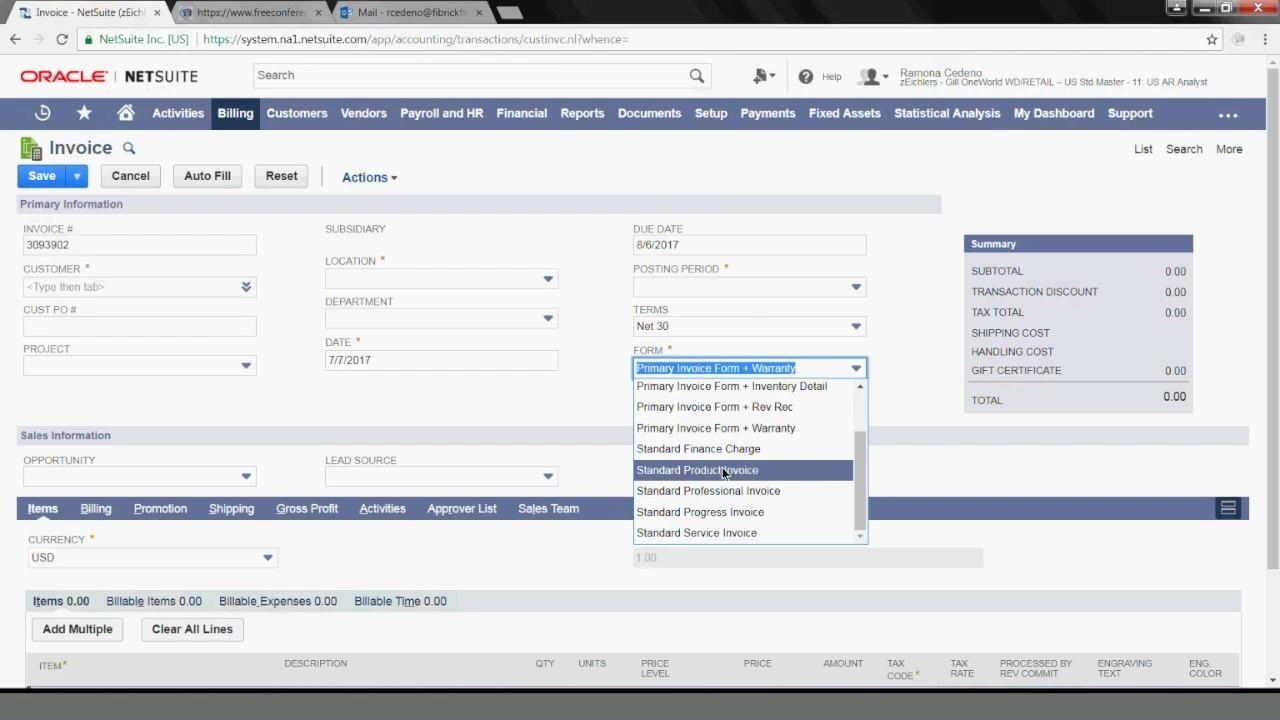
Task: Expand the Customer field double-arrow
Action: 246,287
